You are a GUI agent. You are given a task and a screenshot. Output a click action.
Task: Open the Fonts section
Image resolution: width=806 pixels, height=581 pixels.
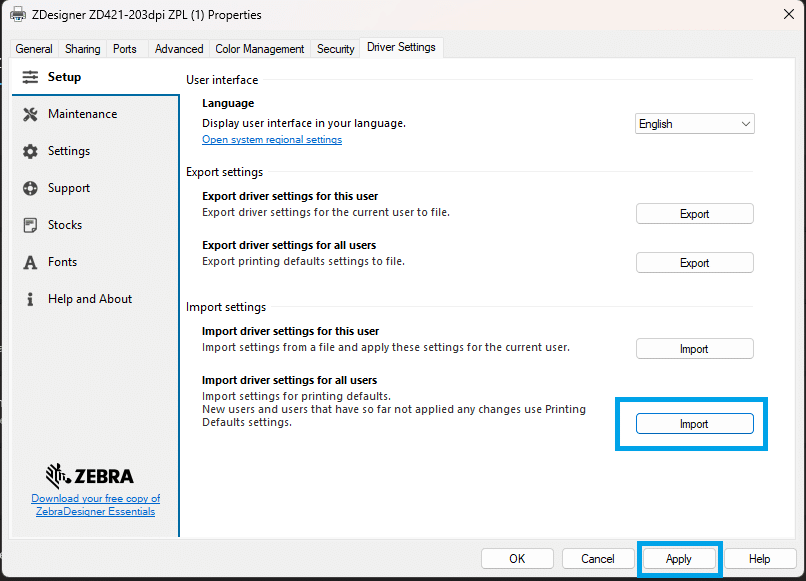(62, 262)
